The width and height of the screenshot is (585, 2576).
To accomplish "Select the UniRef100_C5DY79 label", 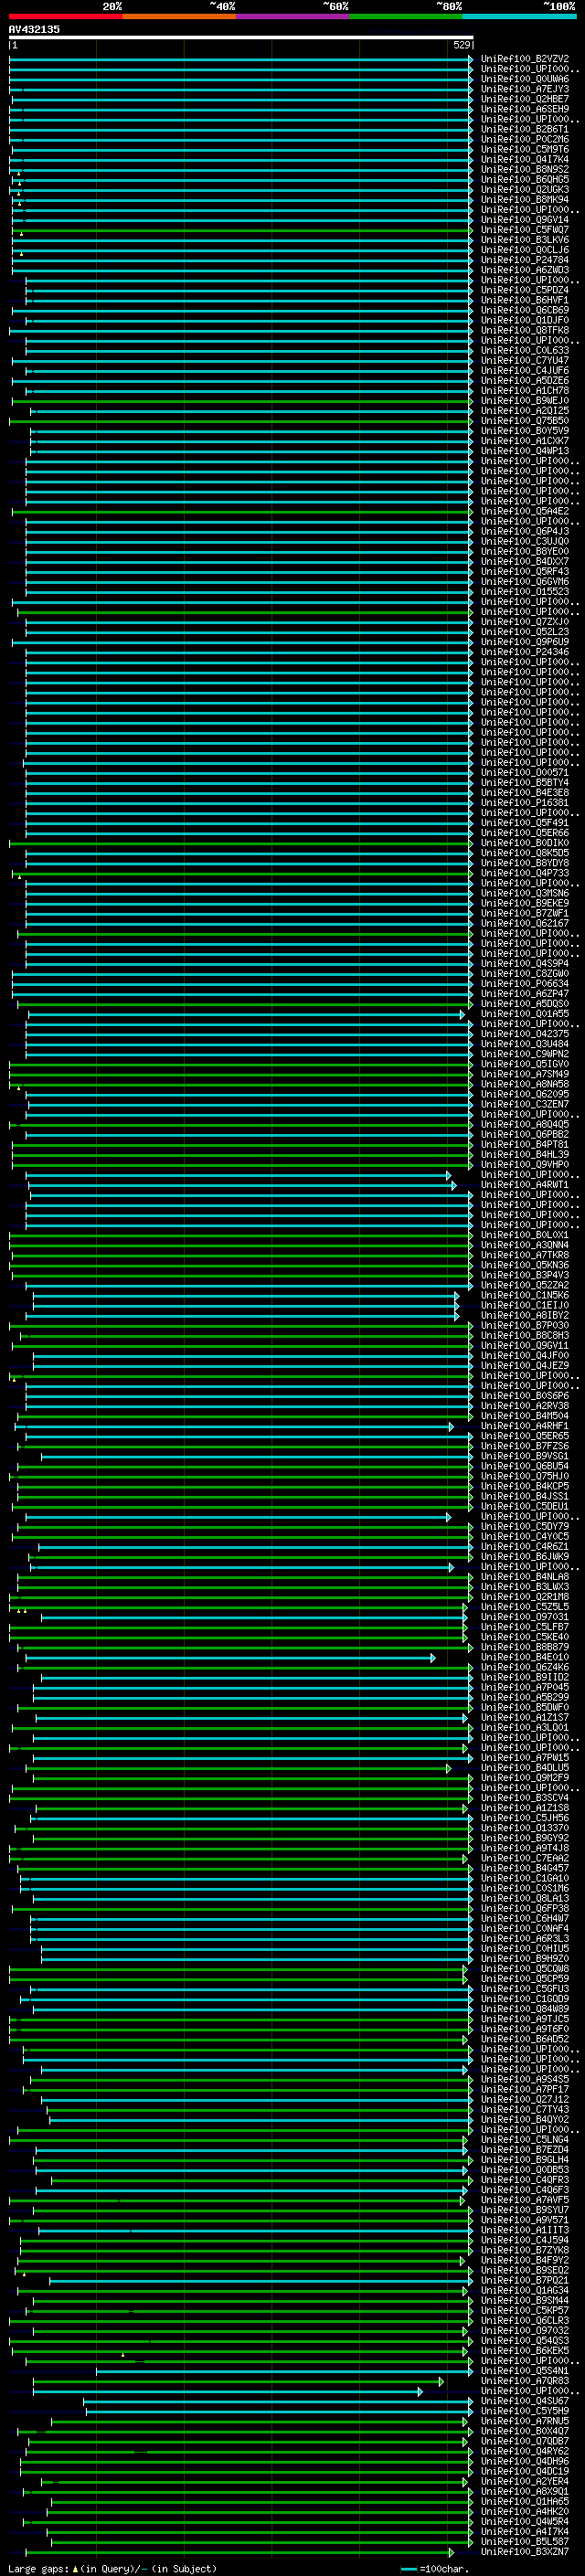I will tap(525, 1526).
